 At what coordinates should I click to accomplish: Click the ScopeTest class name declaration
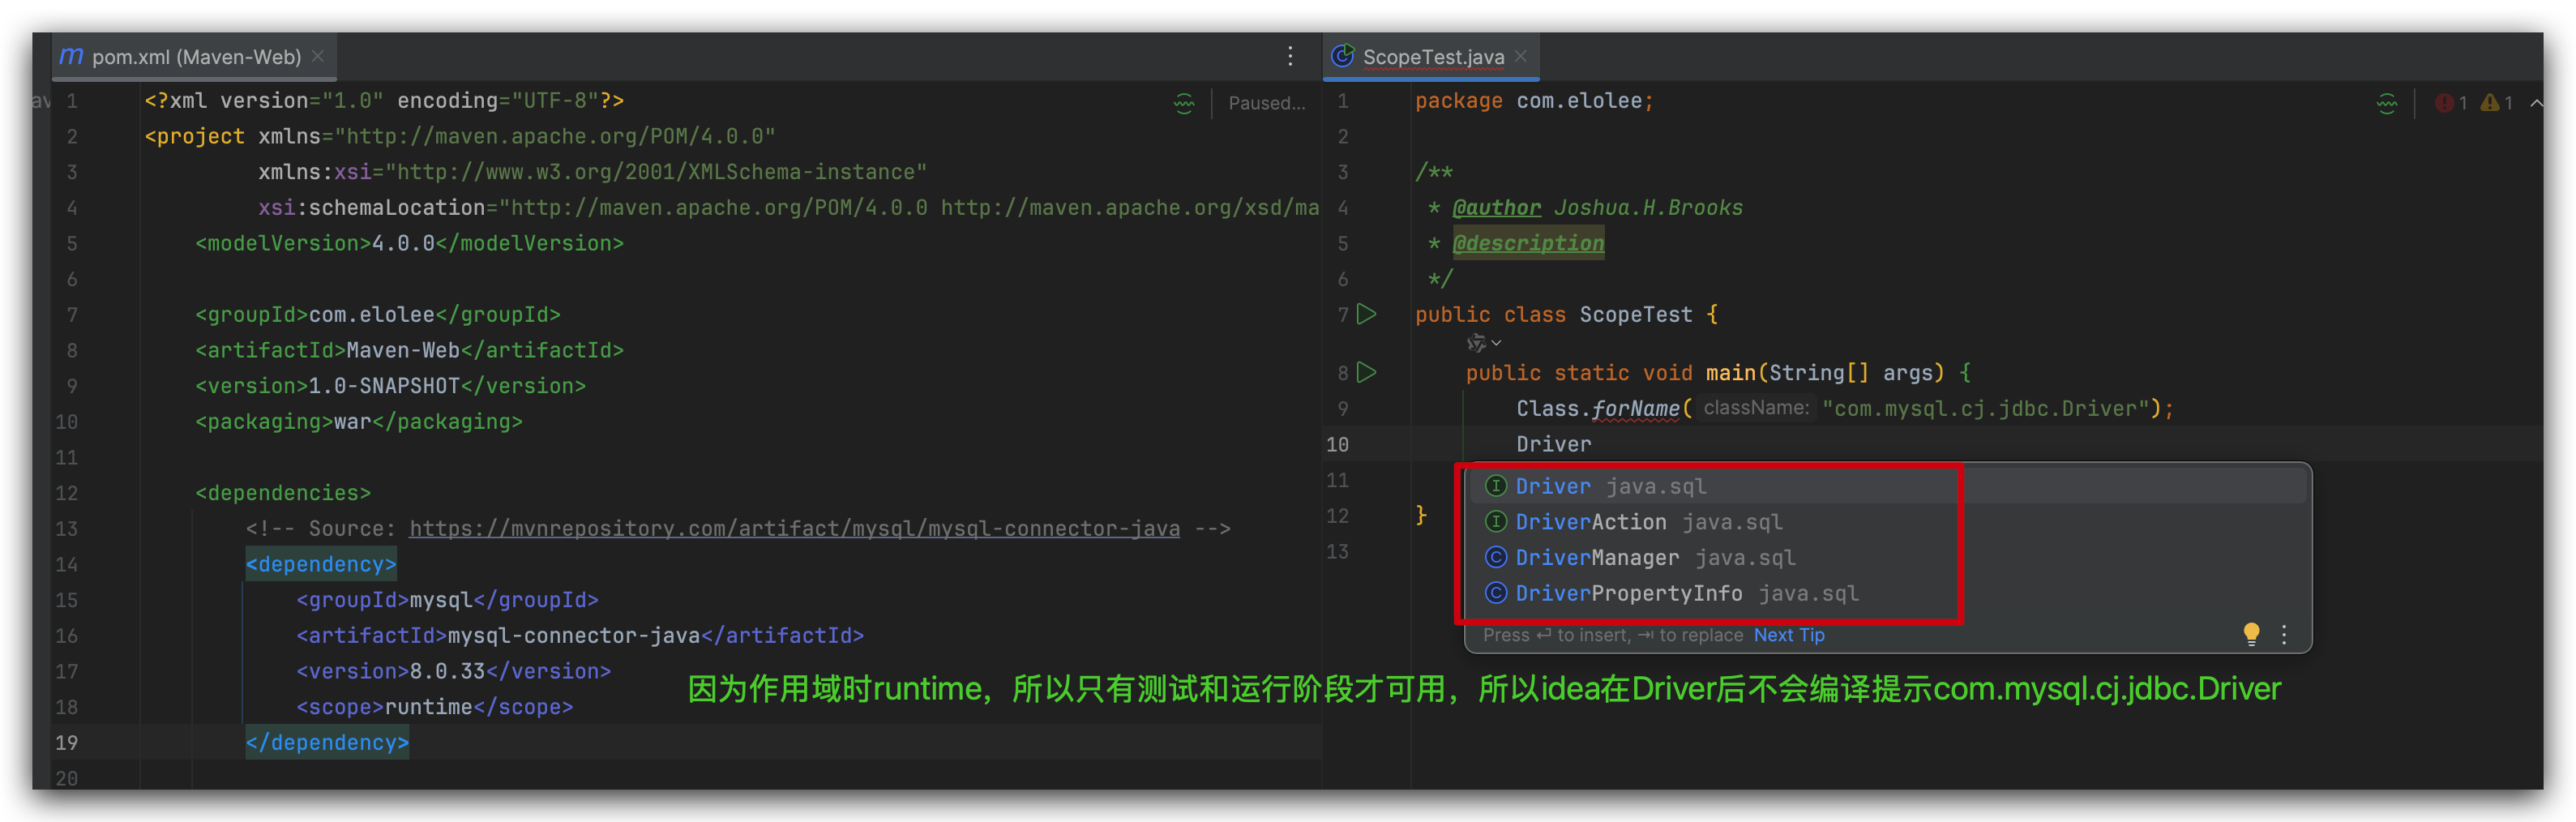click(1635, 314)
